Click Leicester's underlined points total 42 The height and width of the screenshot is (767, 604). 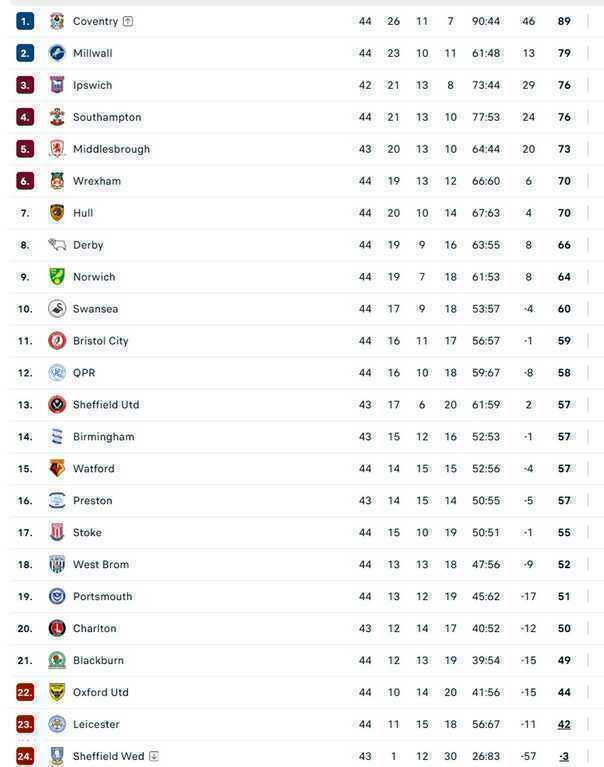tap(564, 724)
